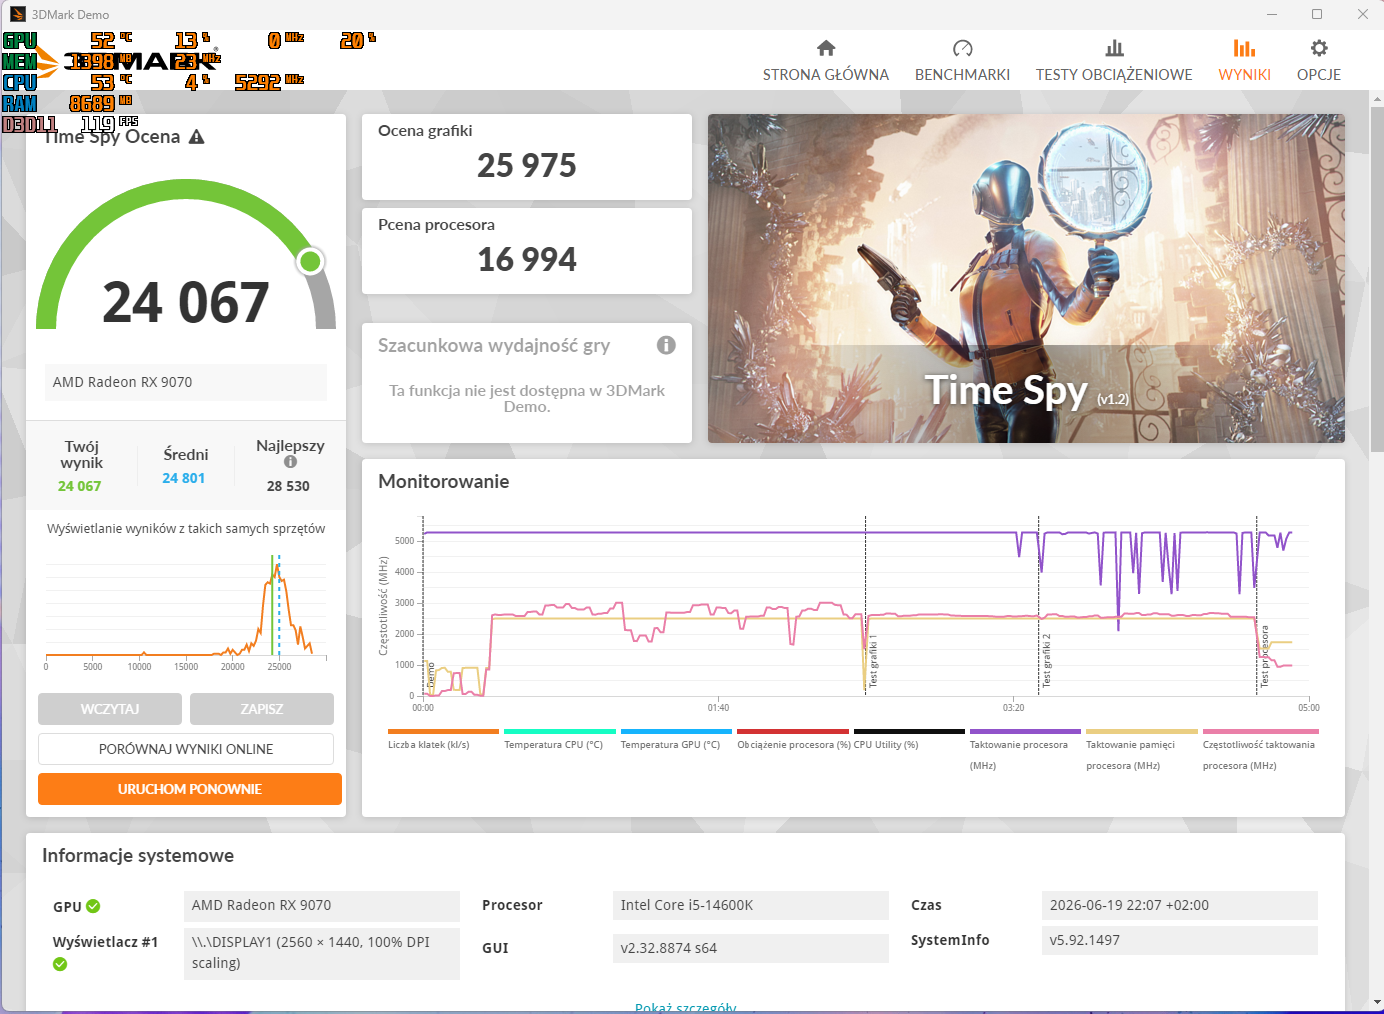Click PORÓWNAJ WYNIKI ONLINE button
Viewport: 1384px width, 1014px height.
point(186,749)
